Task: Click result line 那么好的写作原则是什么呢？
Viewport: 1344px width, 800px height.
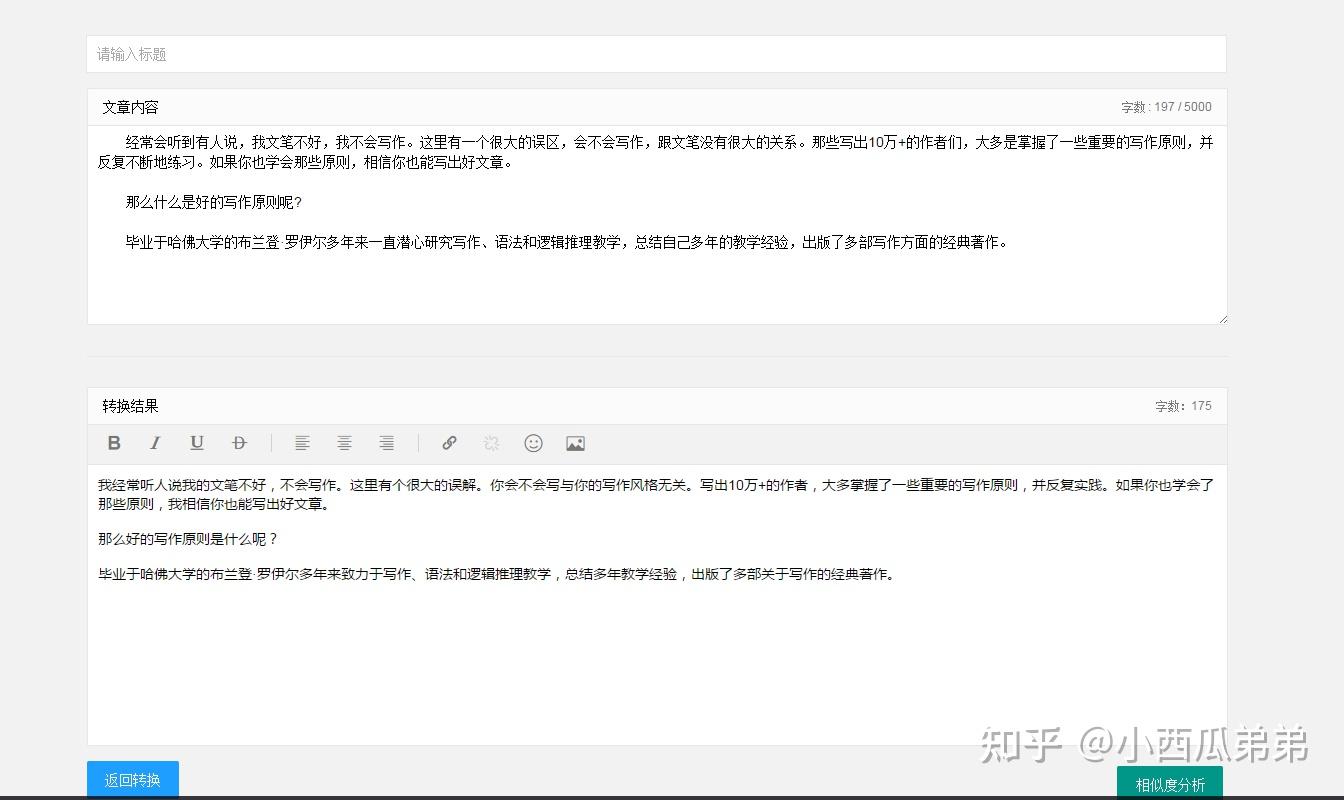Action: click(x=188, y=539)
